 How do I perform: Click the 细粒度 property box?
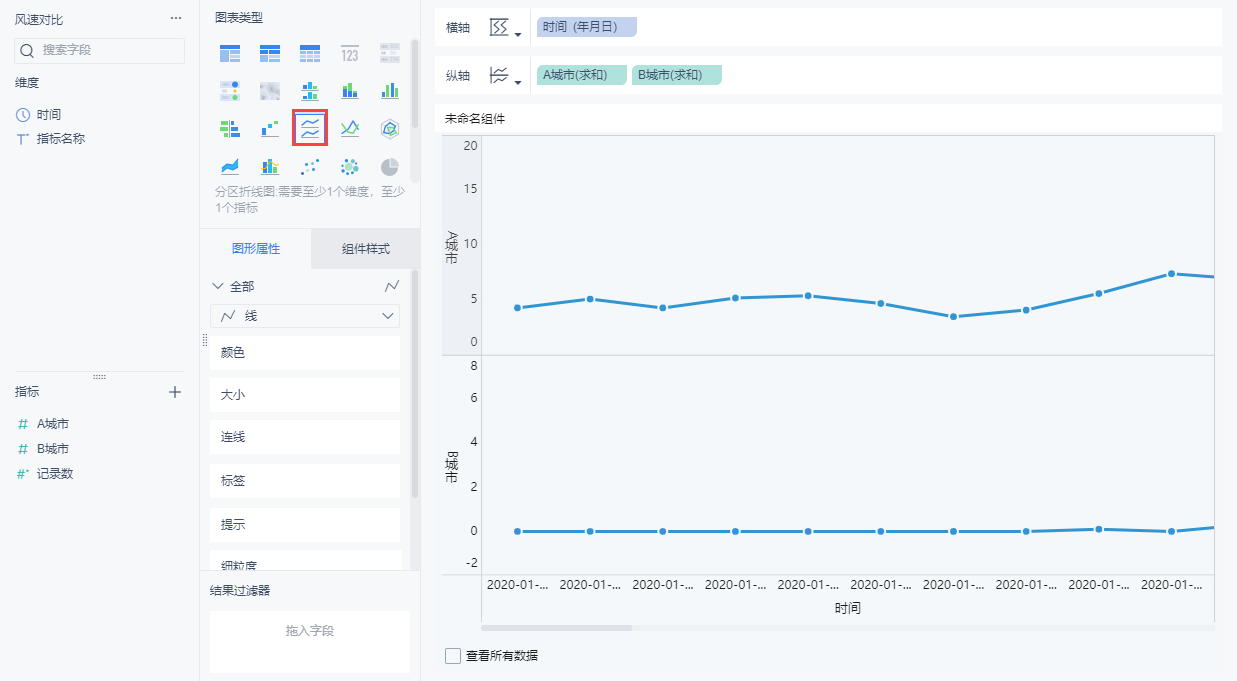[305, 561]
